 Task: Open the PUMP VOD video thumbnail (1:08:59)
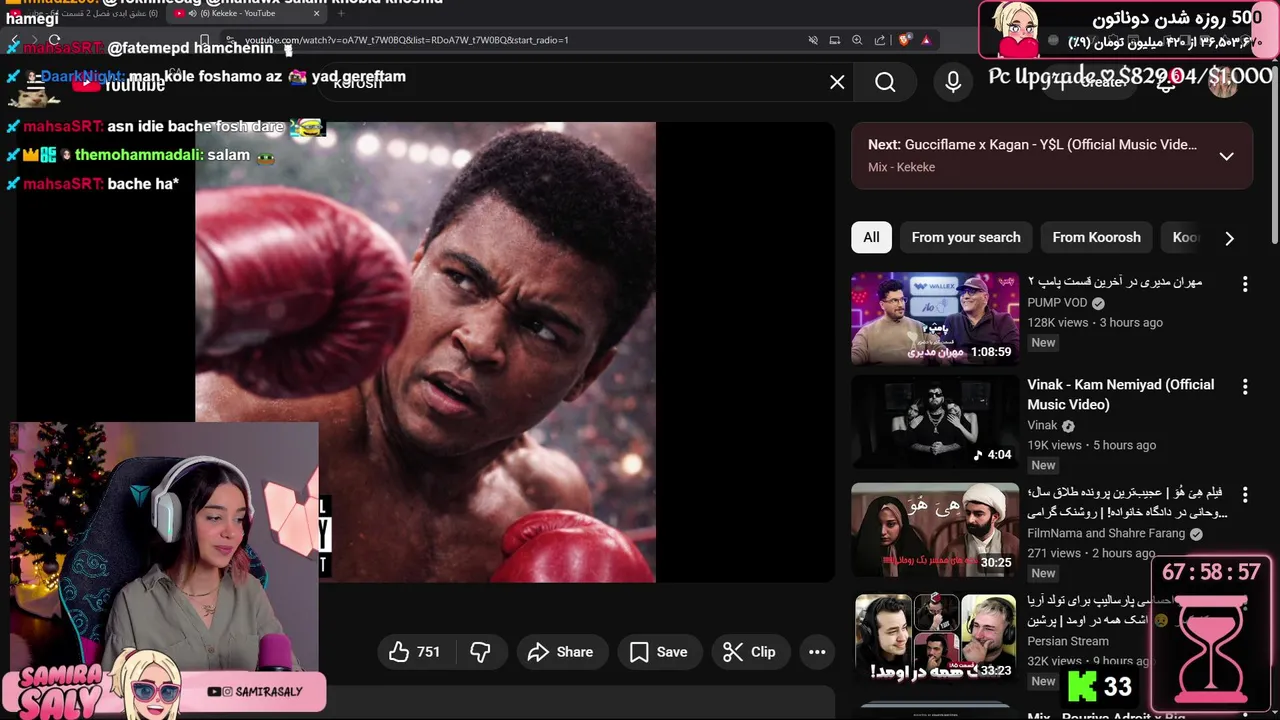click(x=935, y=319)
